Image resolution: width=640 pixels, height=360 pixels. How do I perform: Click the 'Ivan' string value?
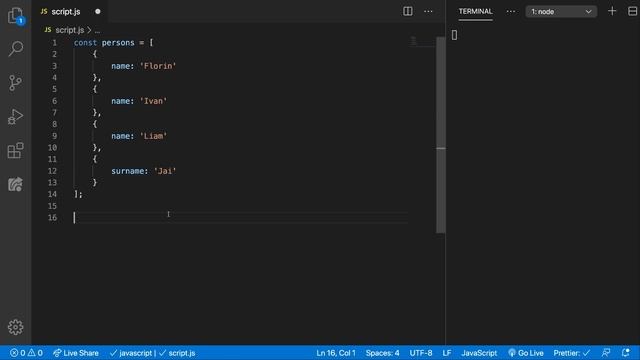pyautogui.click(x=153, y=101)
